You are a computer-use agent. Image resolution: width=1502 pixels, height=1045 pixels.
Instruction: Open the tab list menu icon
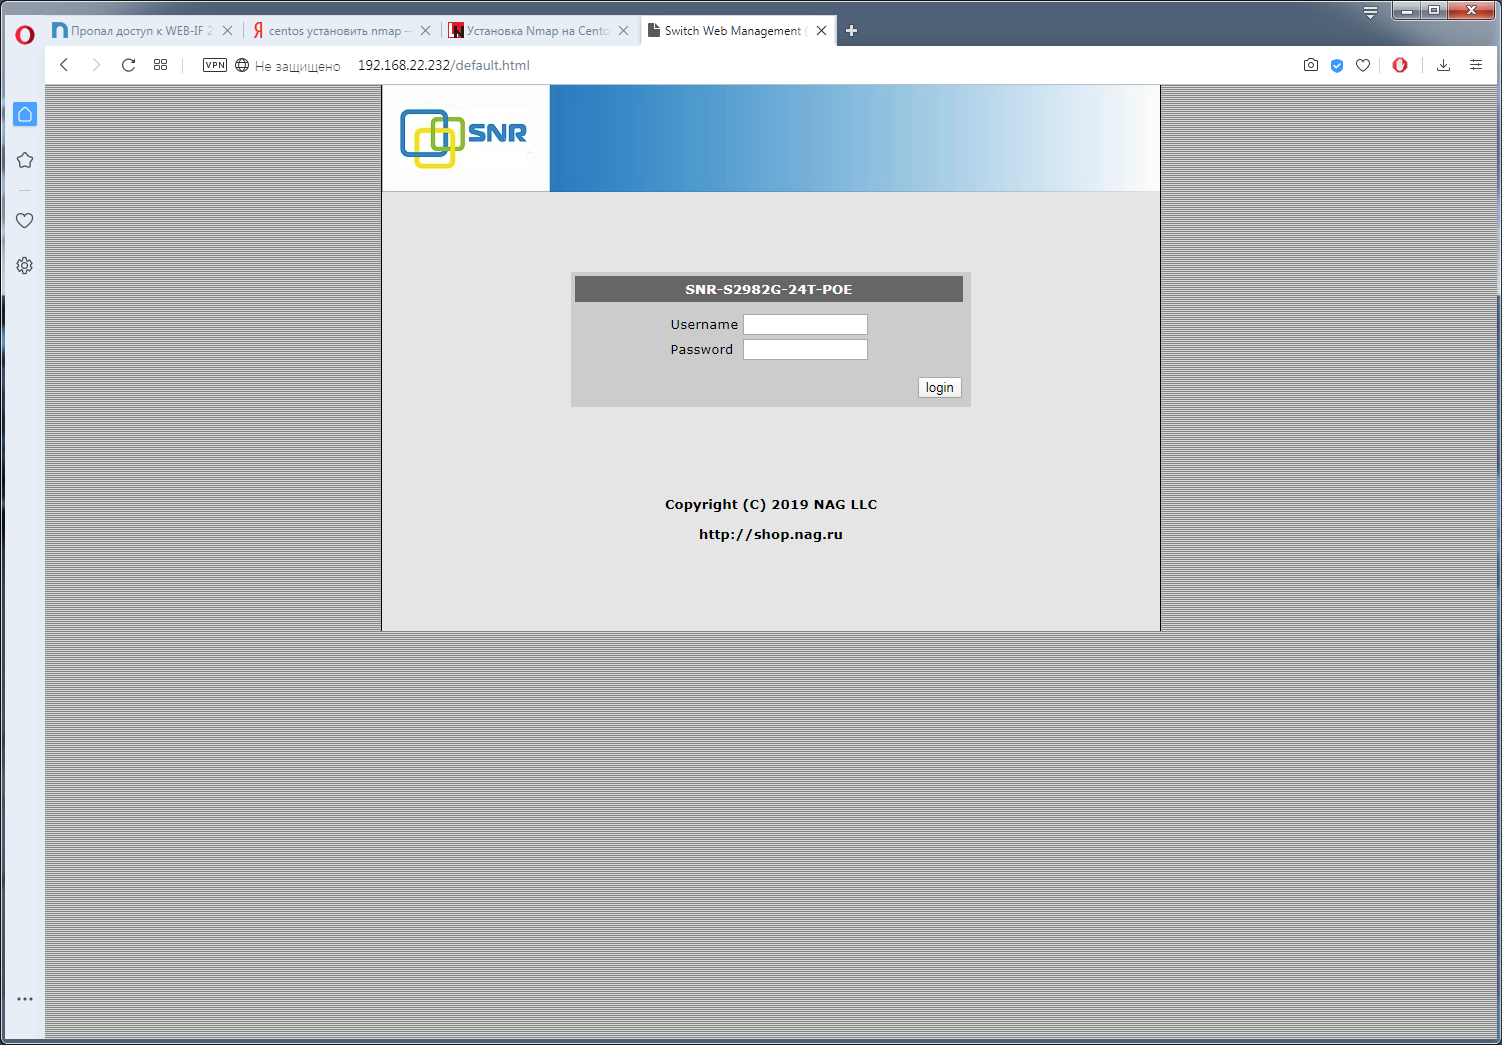1370,12
